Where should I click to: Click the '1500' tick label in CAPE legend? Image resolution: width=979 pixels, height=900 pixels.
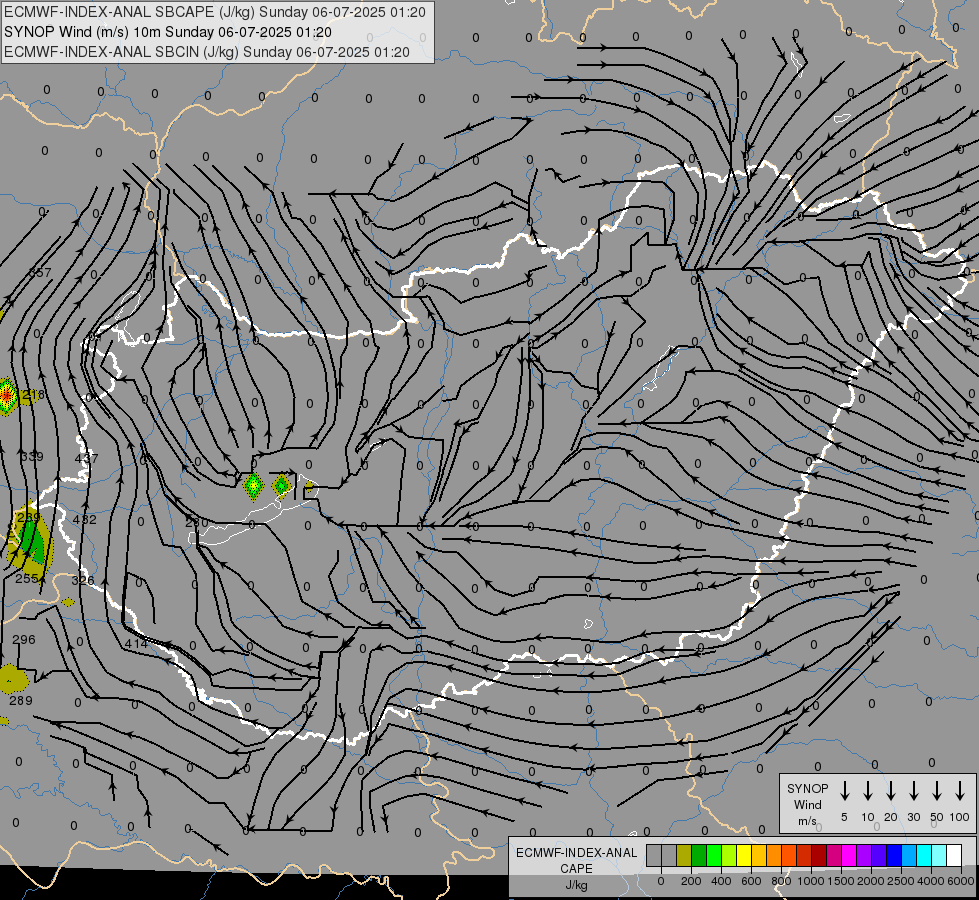(x=841, y=881)
